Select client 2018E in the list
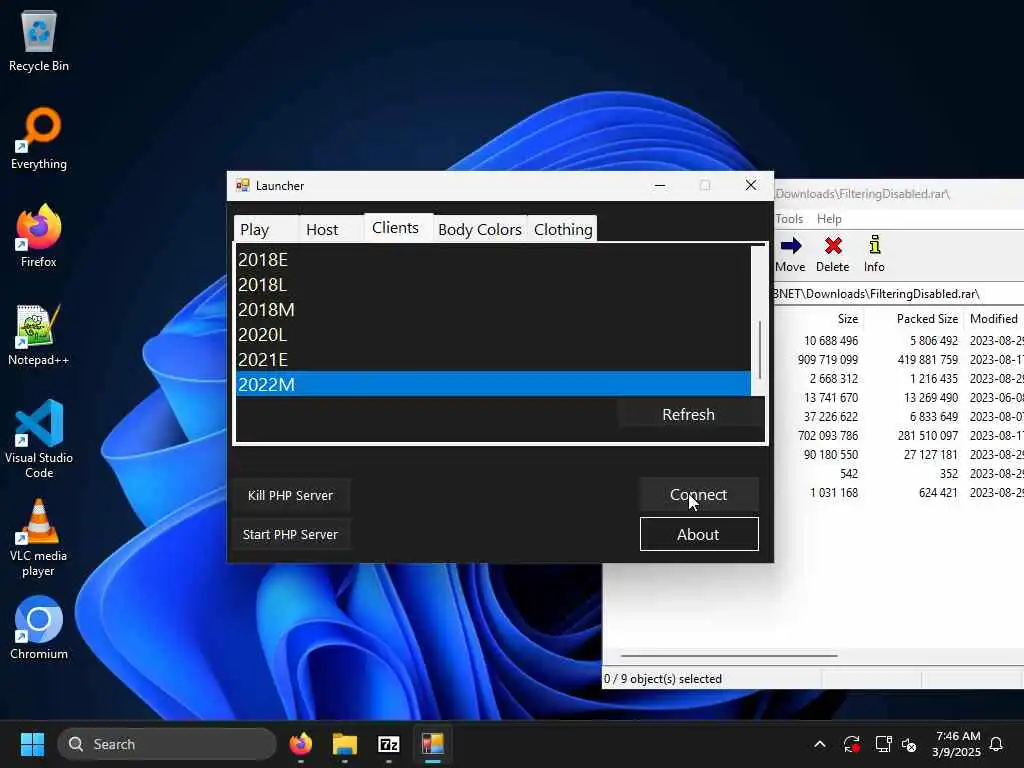 click(493, 260)
